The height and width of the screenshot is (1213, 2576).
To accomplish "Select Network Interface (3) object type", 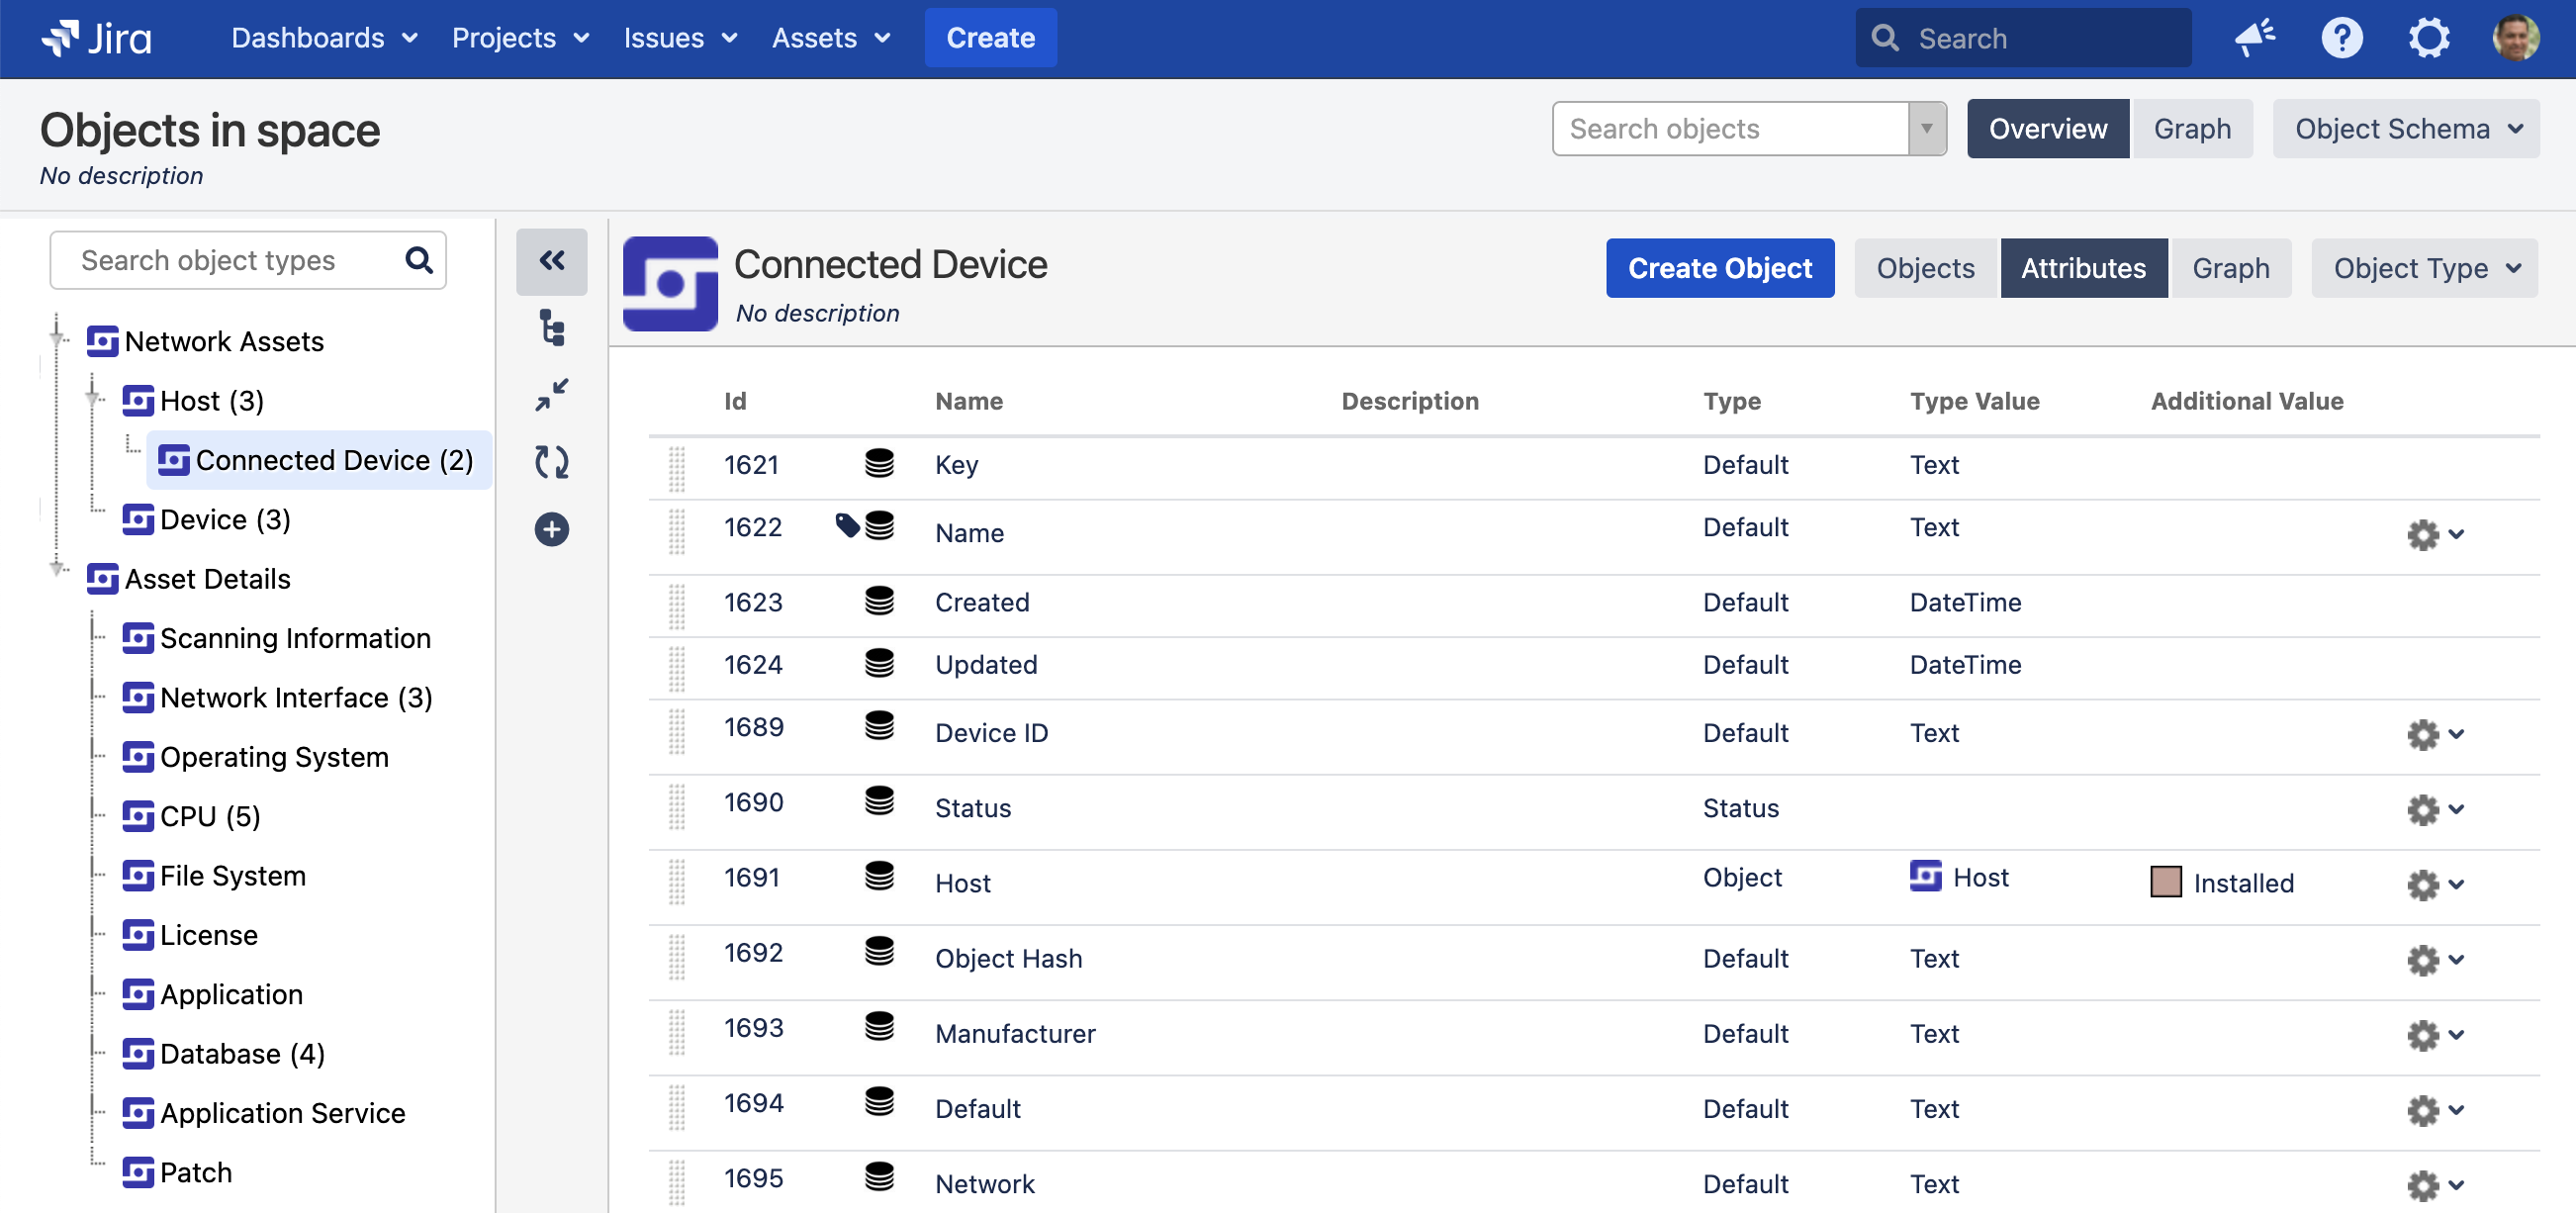I will (277, 697).
